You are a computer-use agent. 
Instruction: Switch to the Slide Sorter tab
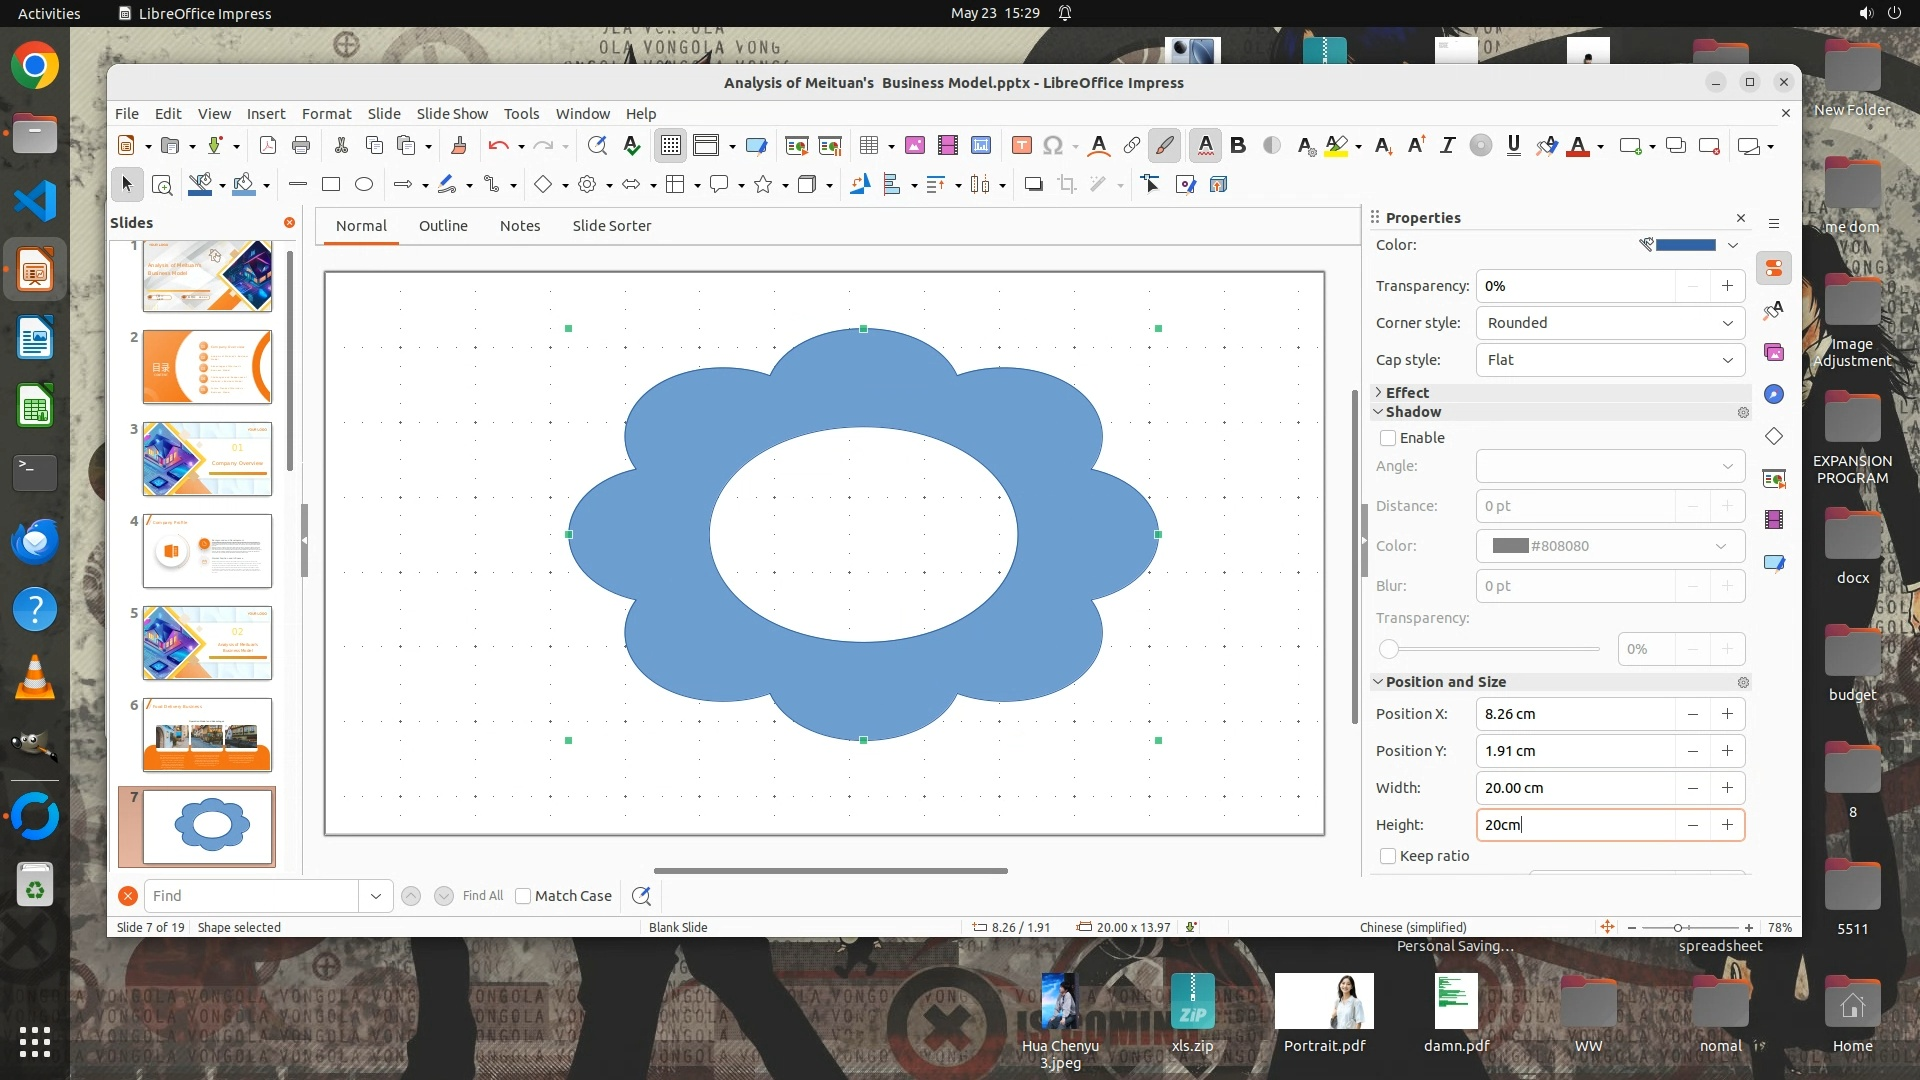611,226
